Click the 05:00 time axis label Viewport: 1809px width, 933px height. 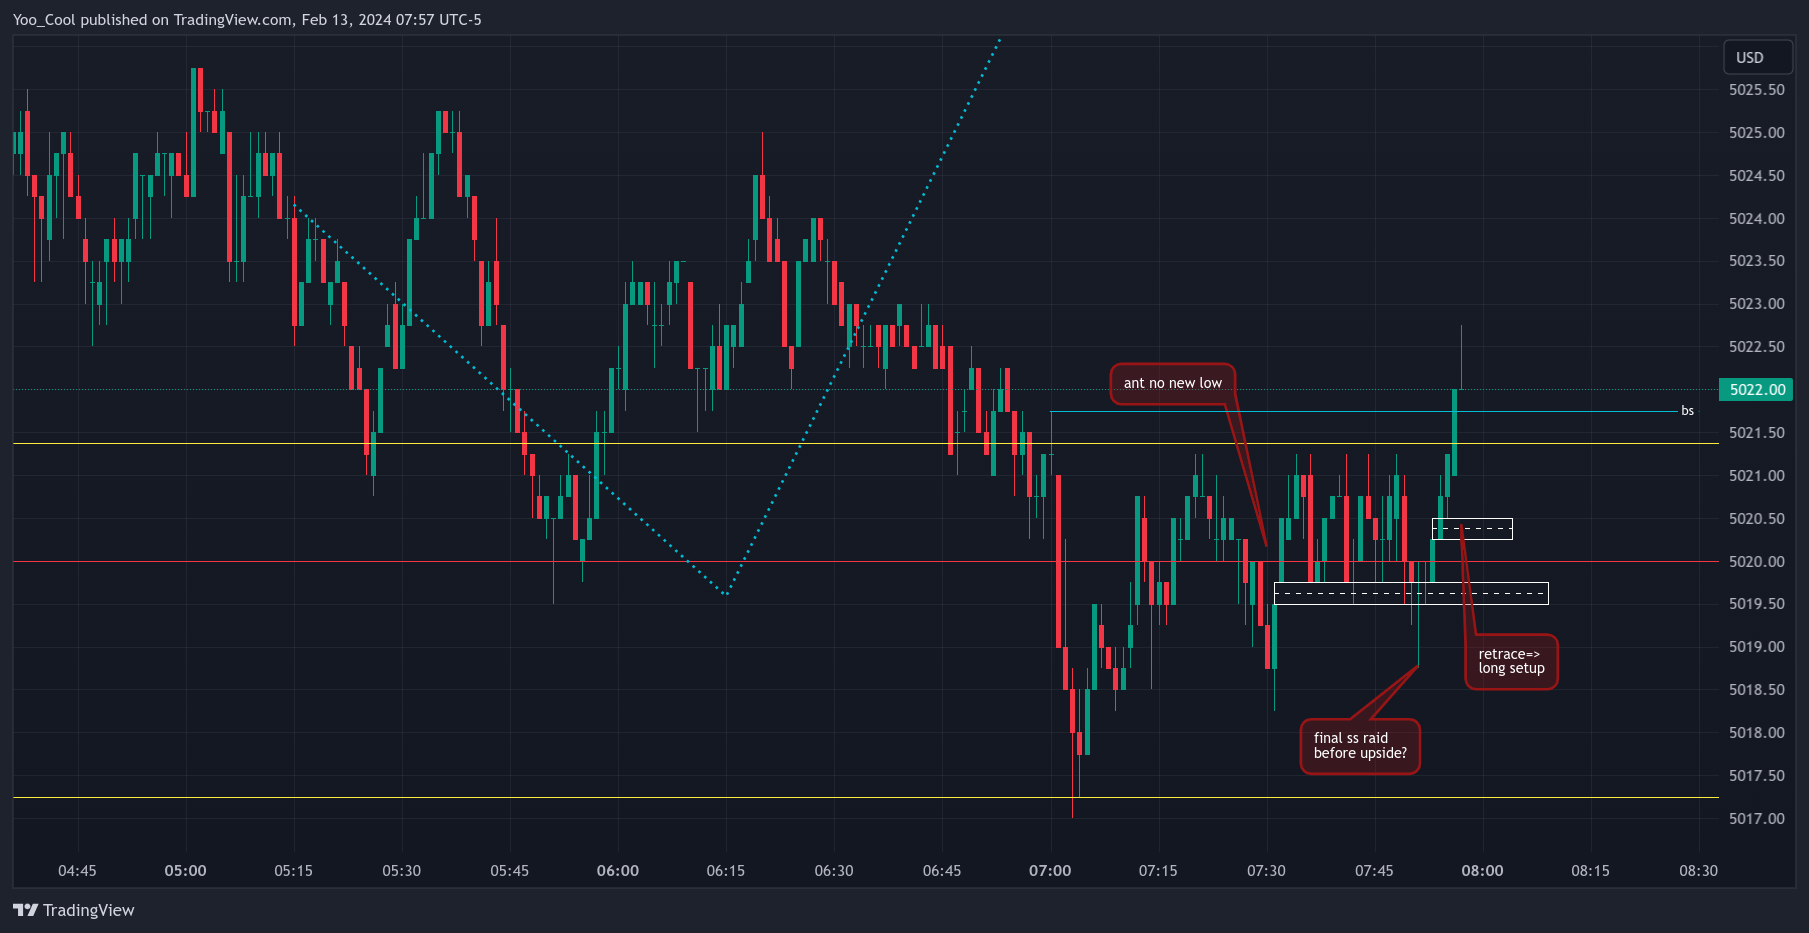pyautogui.click(x=186, y=871)
